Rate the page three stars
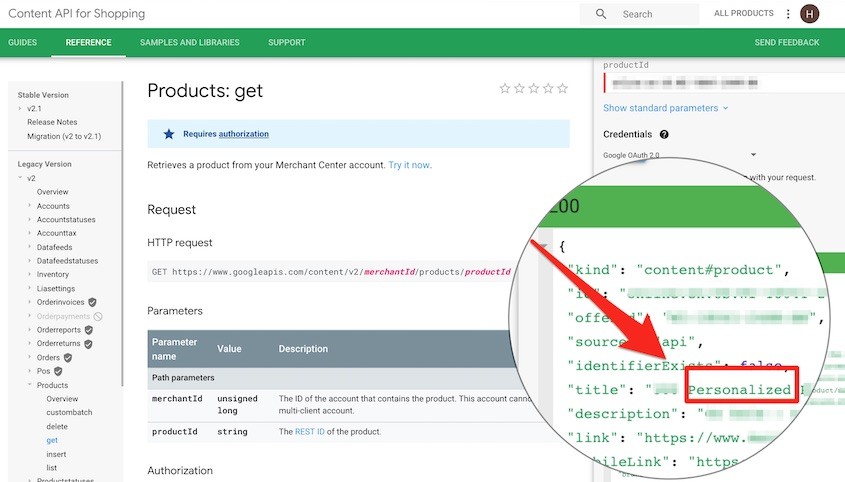The width and height of the screenshot is (845, 482). (x=534, y=88)
